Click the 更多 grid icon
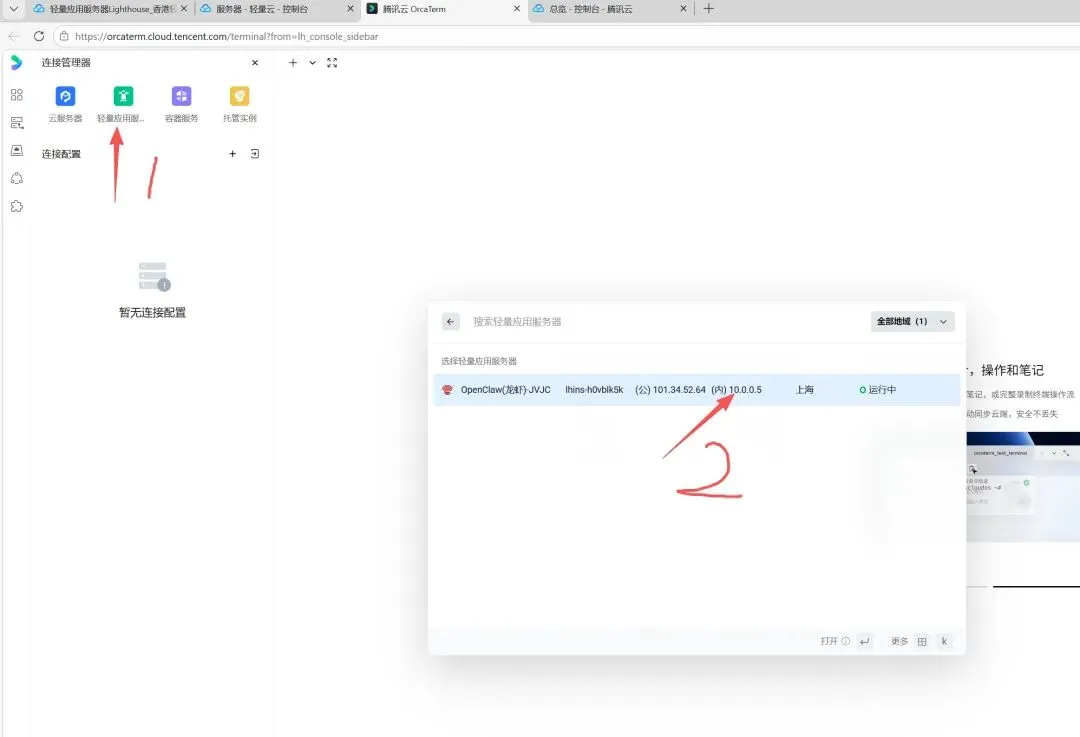Screen dimensions: 1080x737 (x=922, y=641)
